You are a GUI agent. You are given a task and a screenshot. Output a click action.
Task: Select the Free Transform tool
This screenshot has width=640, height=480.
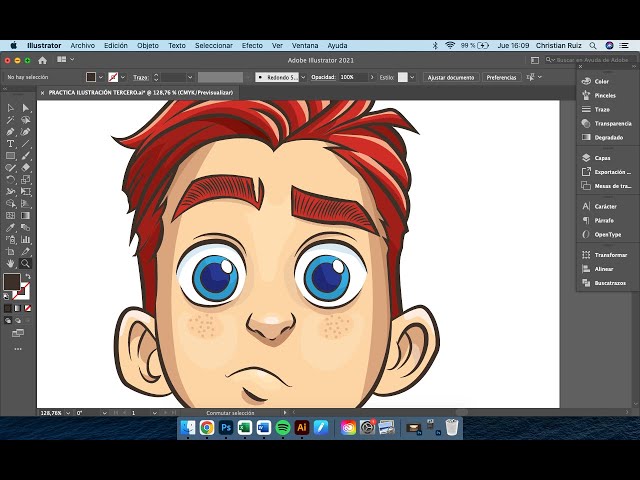[26, 191]
